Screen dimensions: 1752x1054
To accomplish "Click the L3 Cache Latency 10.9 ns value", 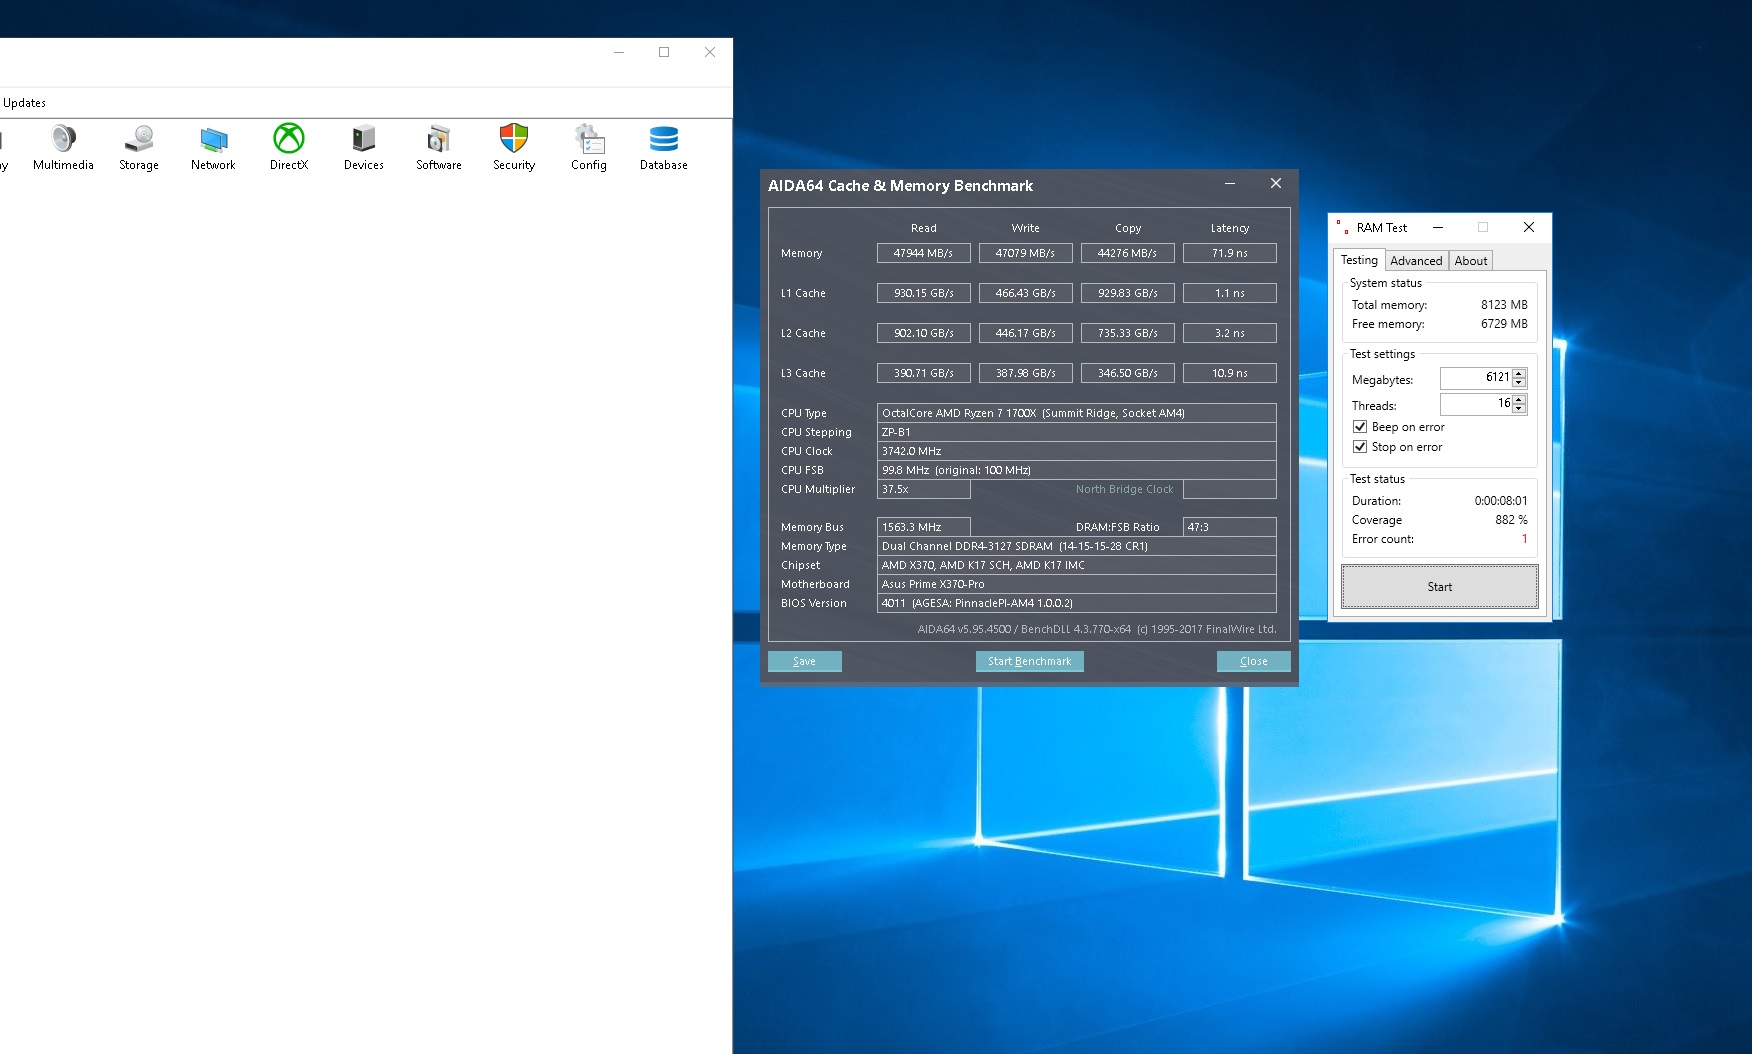I will point(1230,373).
